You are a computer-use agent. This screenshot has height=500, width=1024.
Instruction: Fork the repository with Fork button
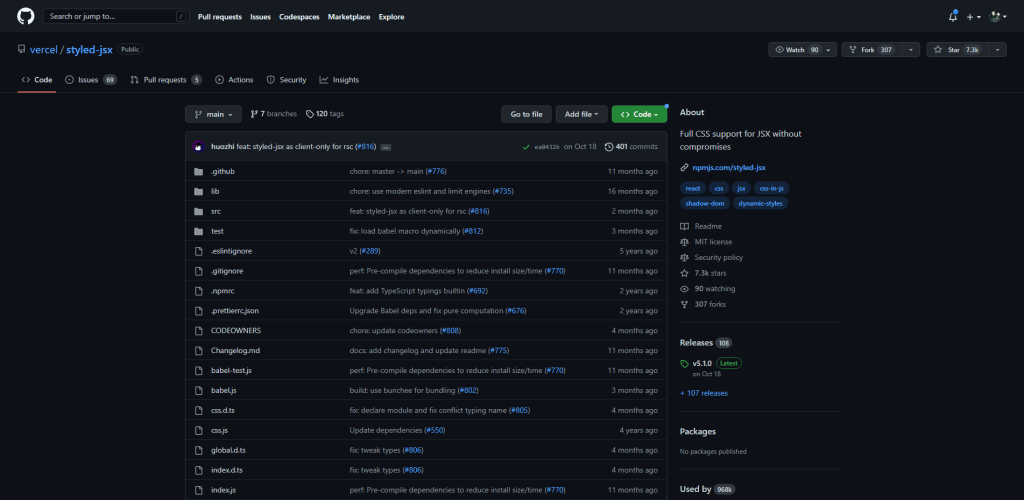(871, 50)
